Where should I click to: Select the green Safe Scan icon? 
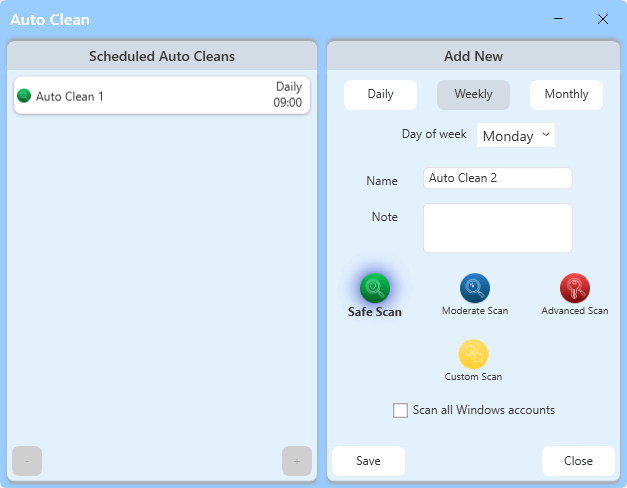point(374,288)
